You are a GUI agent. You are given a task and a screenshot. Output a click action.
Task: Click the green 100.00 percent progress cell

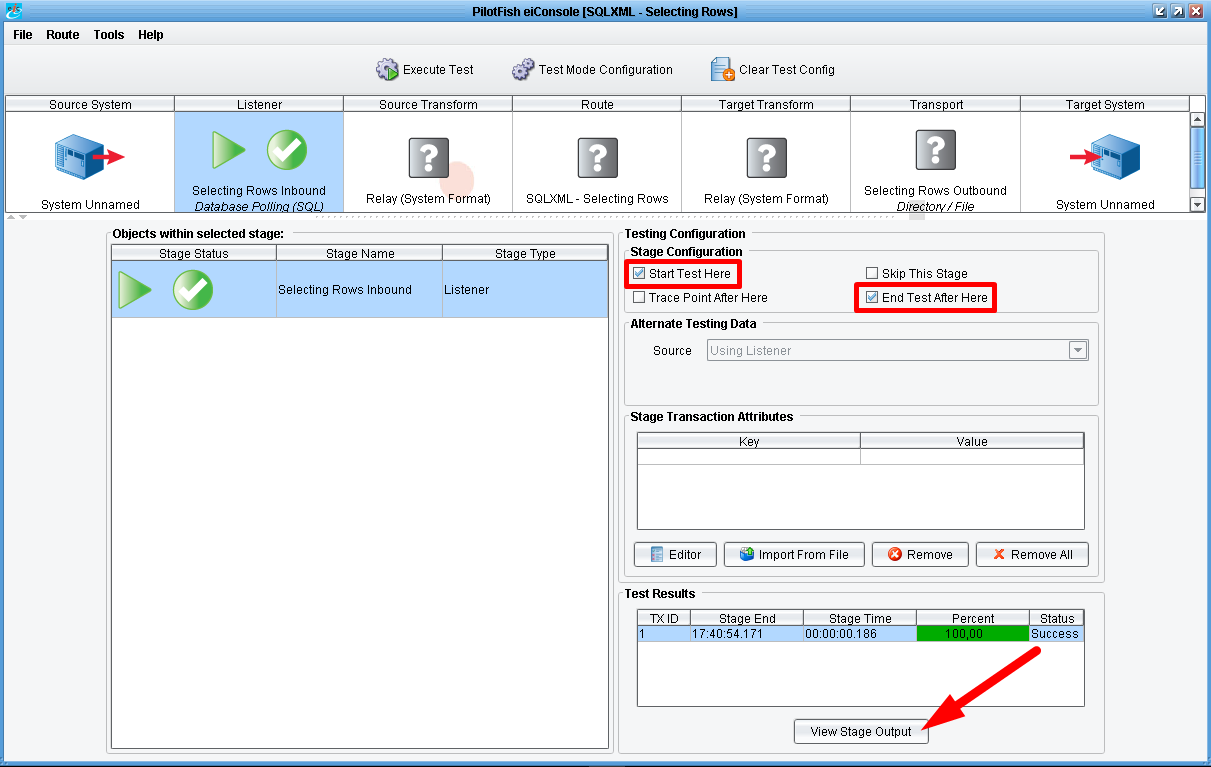coord(972,633)
